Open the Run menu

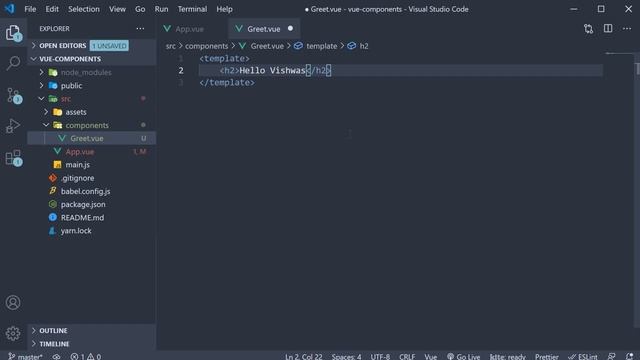pyautogui.click(x=161, y=9)
